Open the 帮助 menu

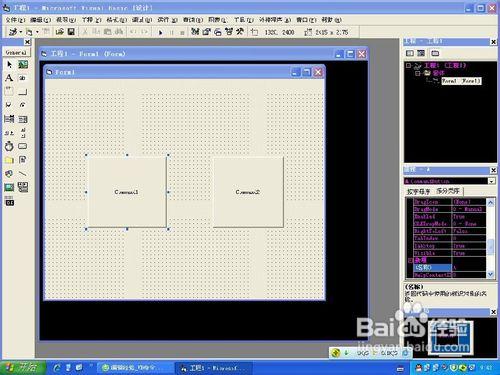pyautogui.click(x=332, y=20)
